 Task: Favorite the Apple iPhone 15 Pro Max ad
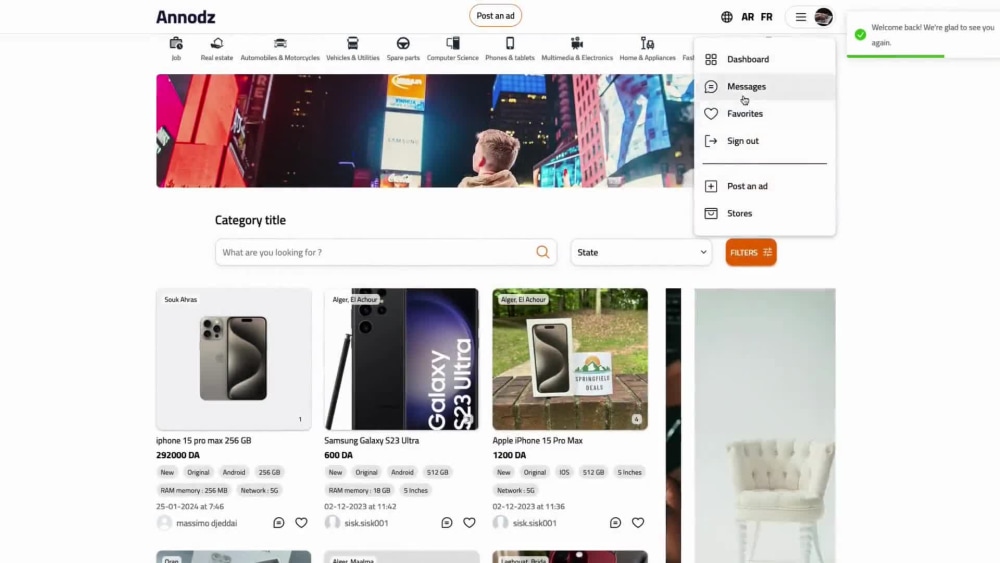click(x=638, y=523)
